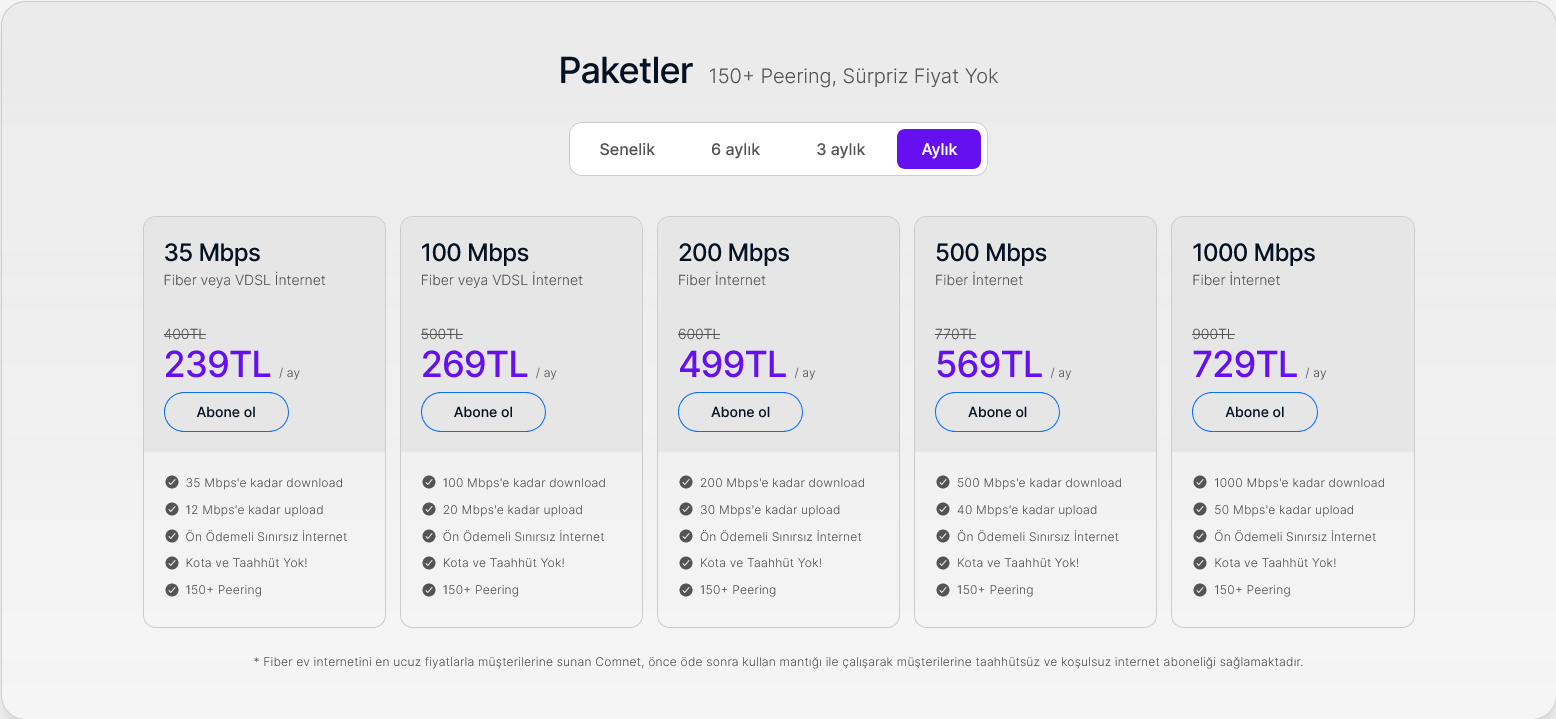Click Abone ol for 35 Mbps package

[226, 412]
